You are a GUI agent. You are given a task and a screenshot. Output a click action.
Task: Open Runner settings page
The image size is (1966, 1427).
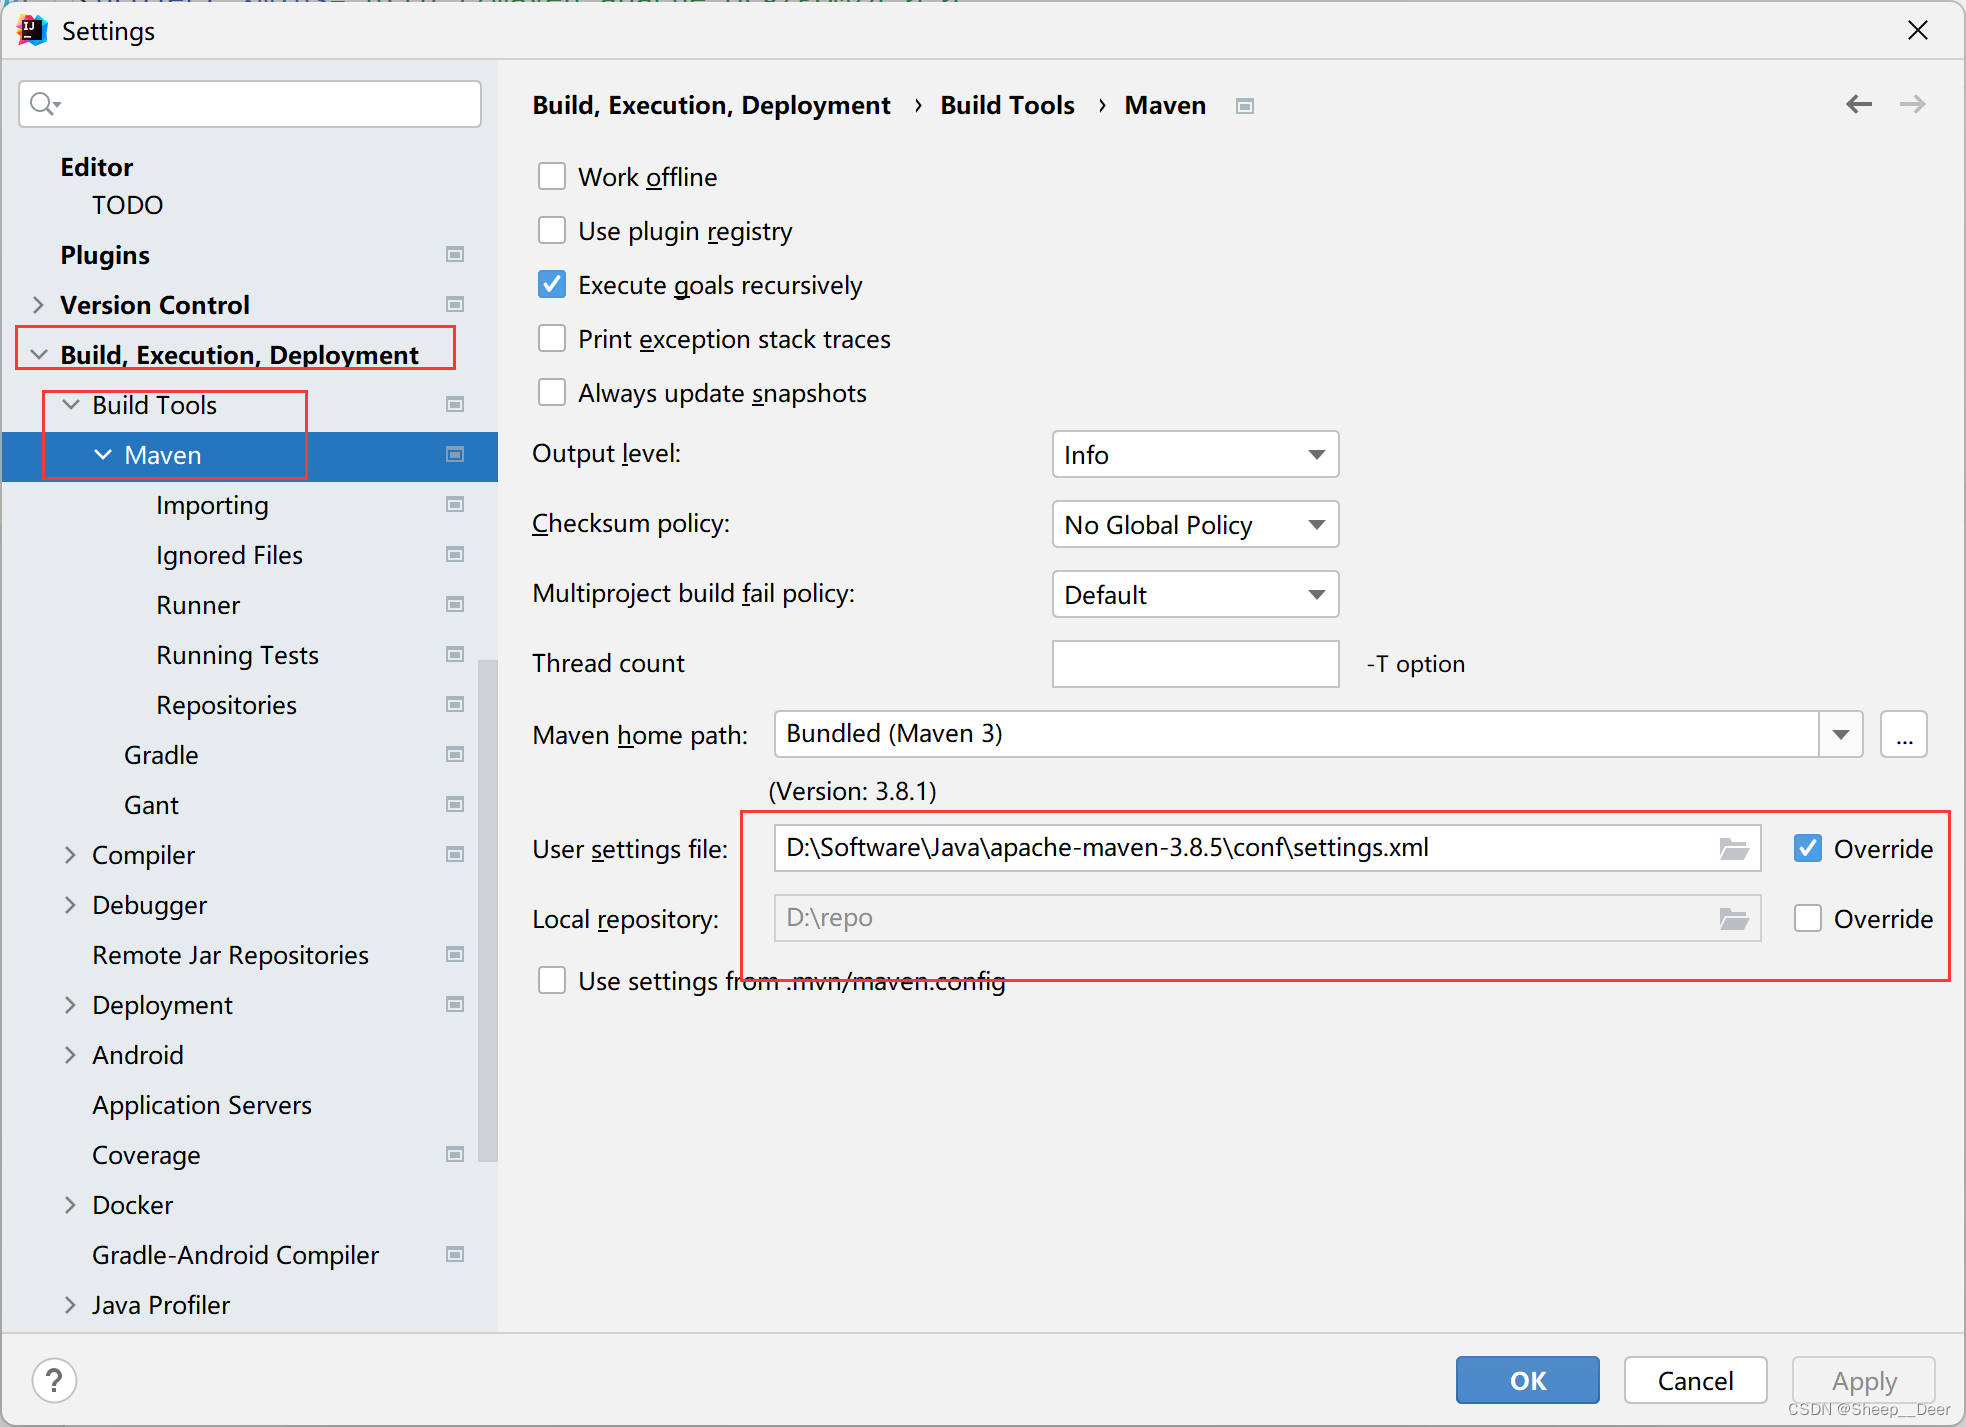pos(198,605)
